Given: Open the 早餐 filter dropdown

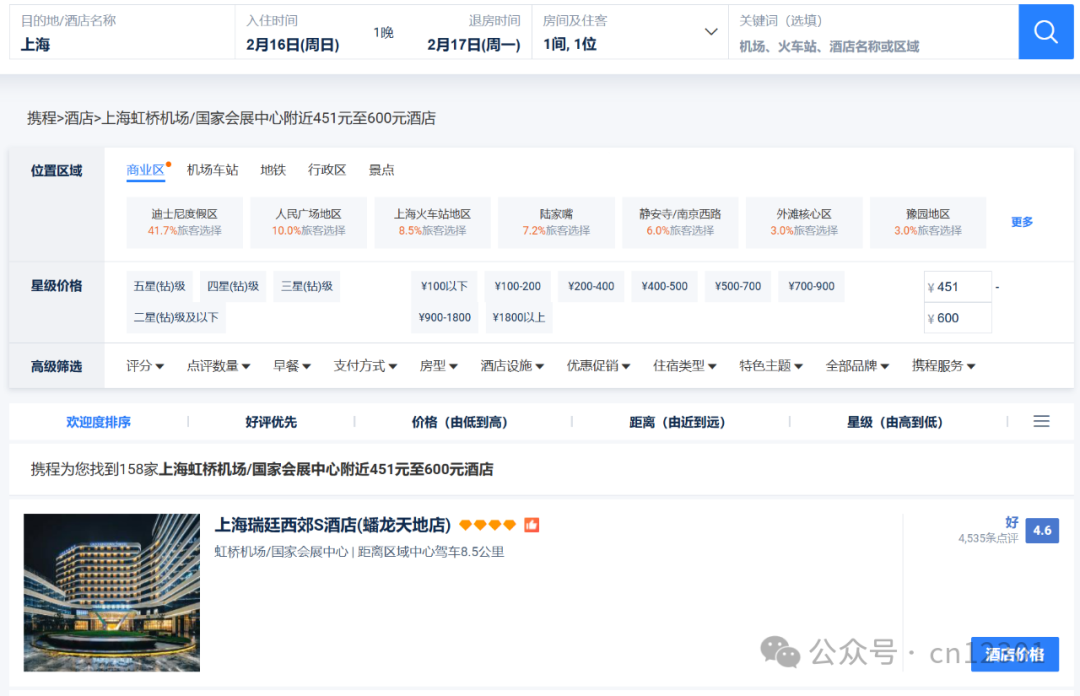Looking at the screenshot, I should pyautogui.click(x=291, y=366).
